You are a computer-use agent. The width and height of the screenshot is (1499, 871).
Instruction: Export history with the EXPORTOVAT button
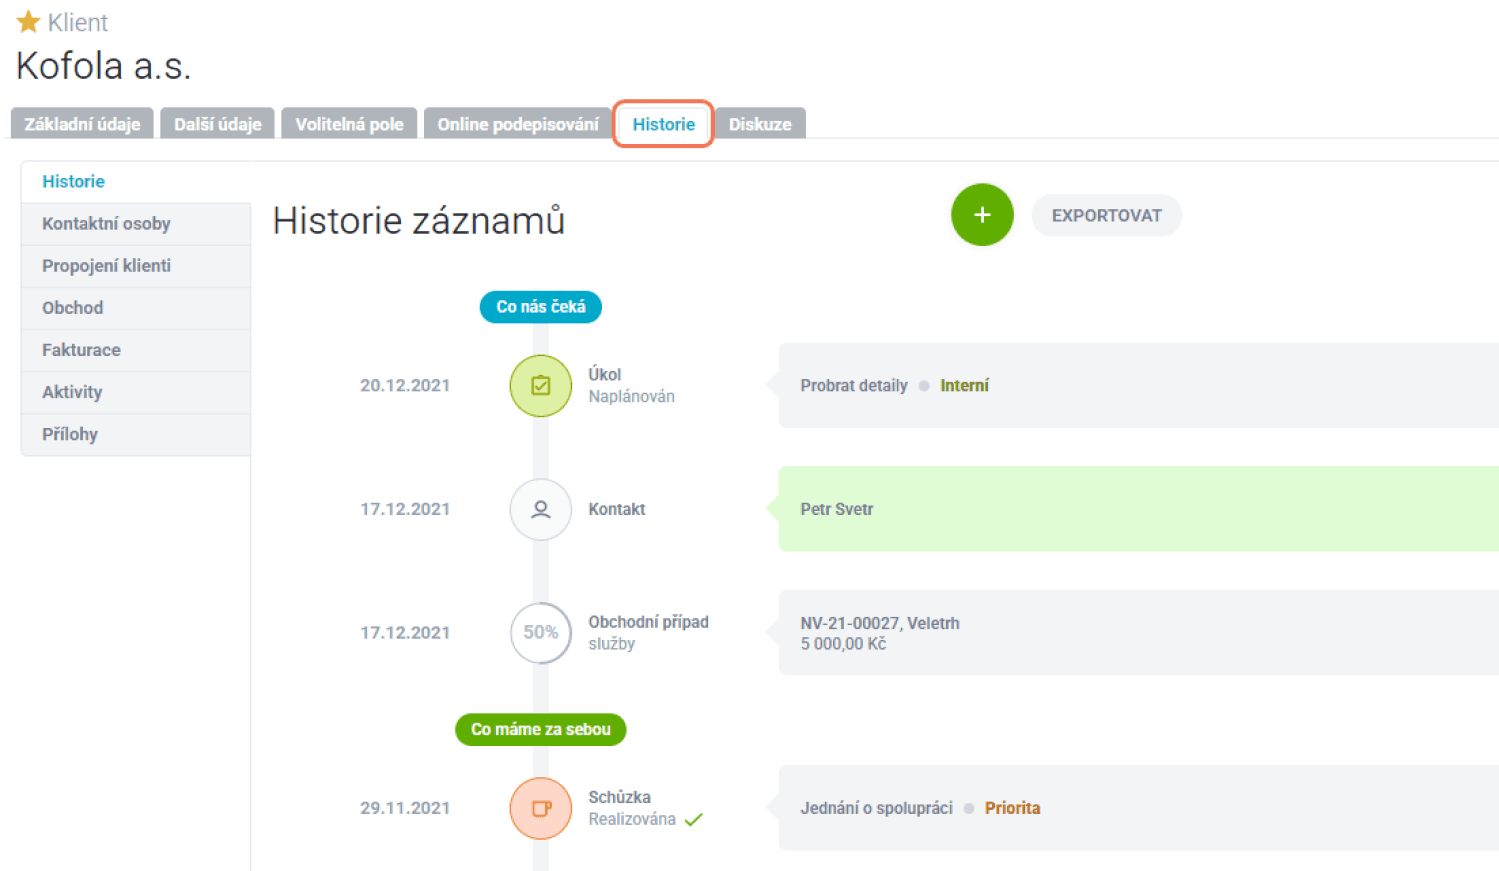pyautogui.click(x=1105, y=216)
